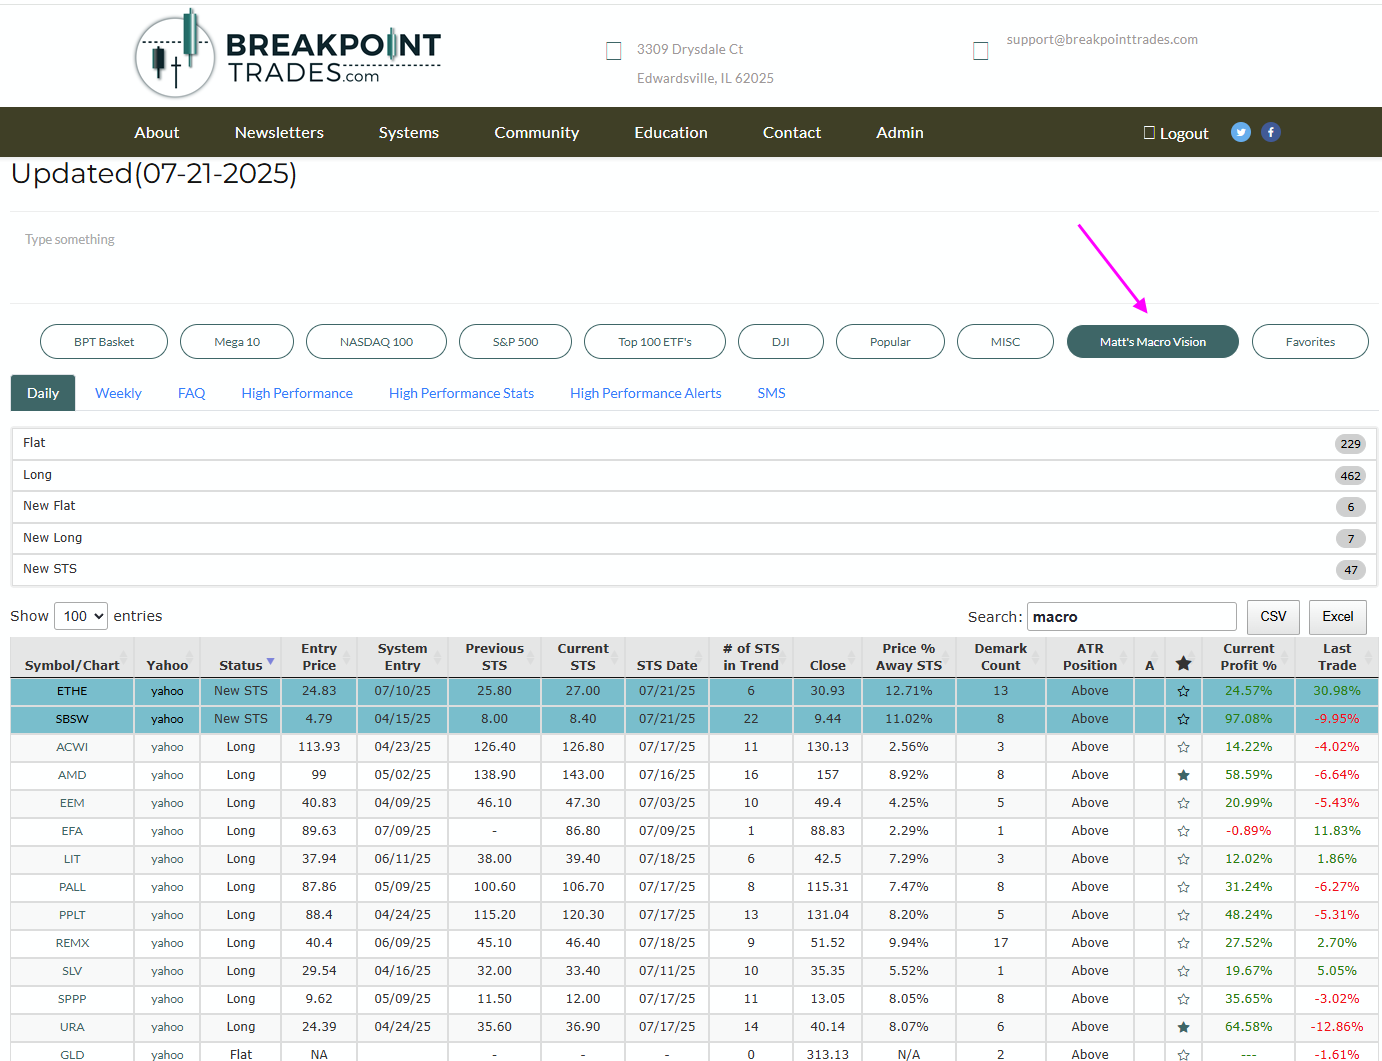1382x1061 pixels.
Task: Click the Search field containing macro
Action: click(1132, 617)
